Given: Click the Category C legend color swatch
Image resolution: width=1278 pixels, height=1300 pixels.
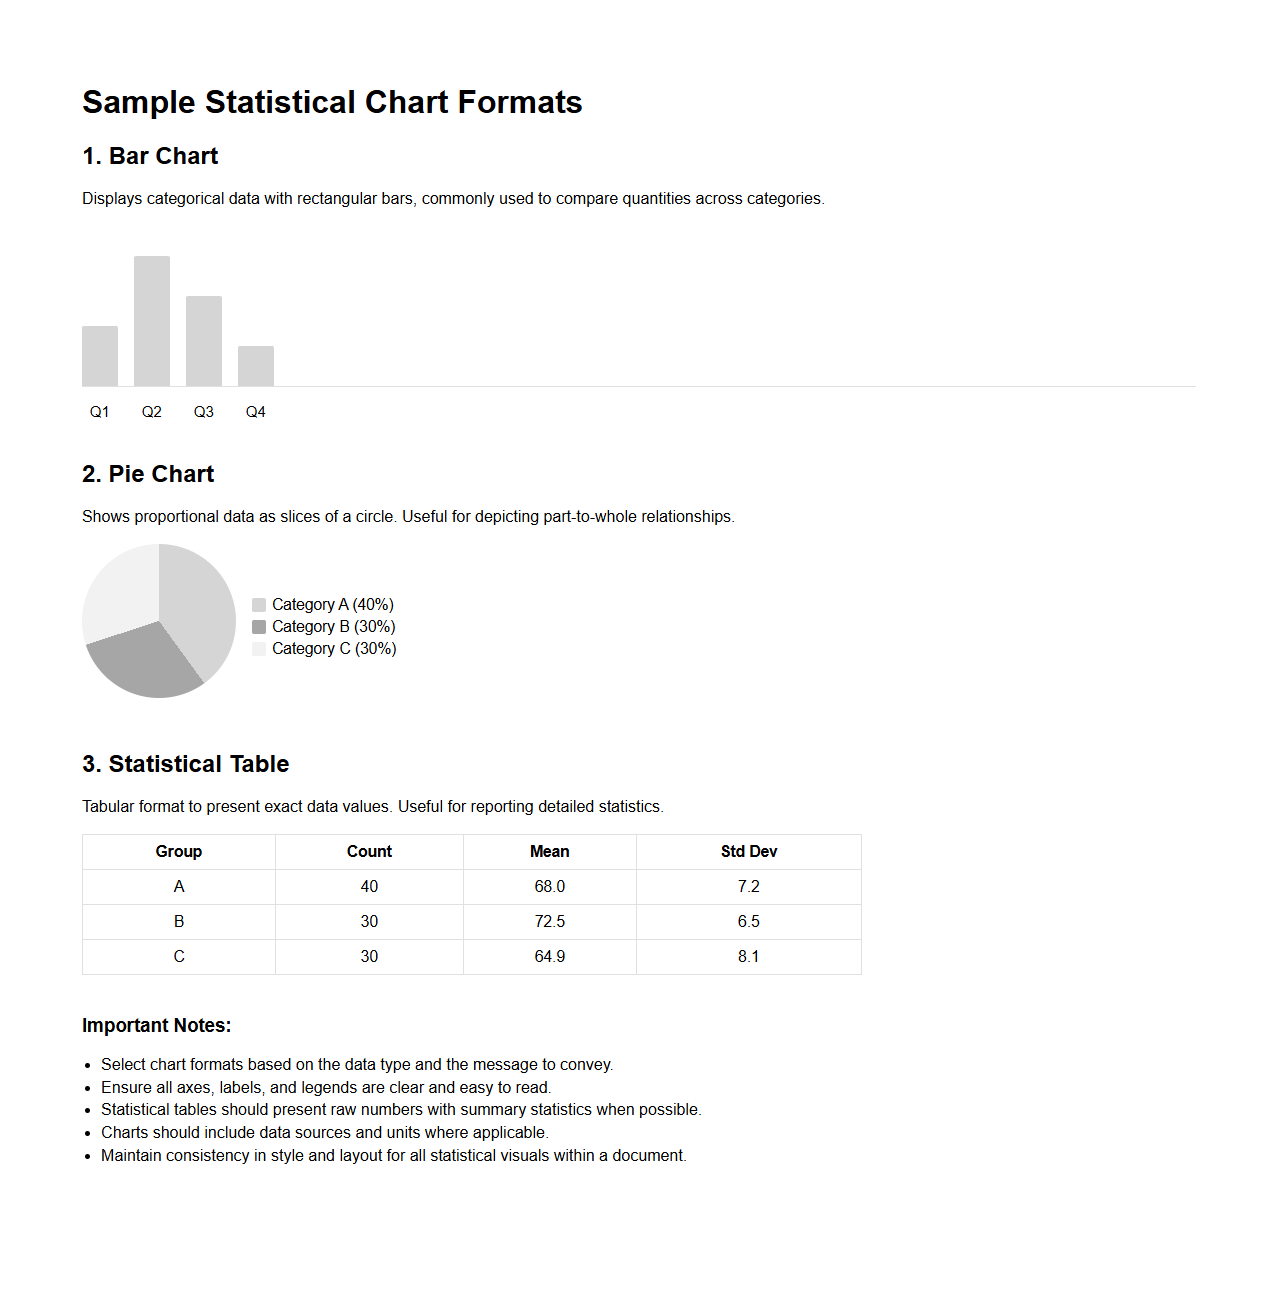Looking at the screenshot, I should (x=259, y=649).
